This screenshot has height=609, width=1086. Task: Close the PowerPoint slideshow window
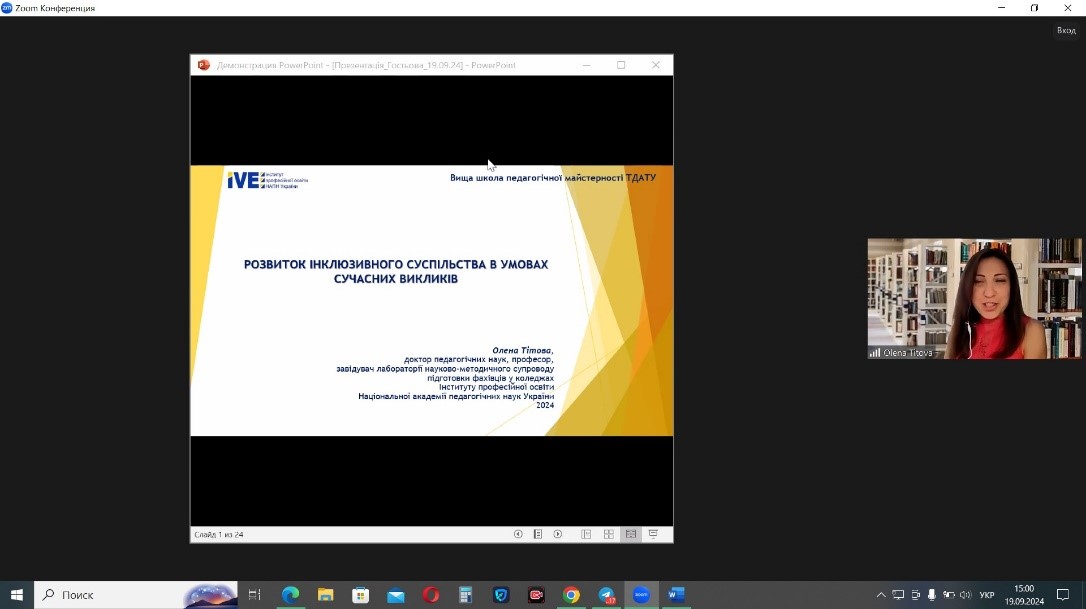coord(656,65)
